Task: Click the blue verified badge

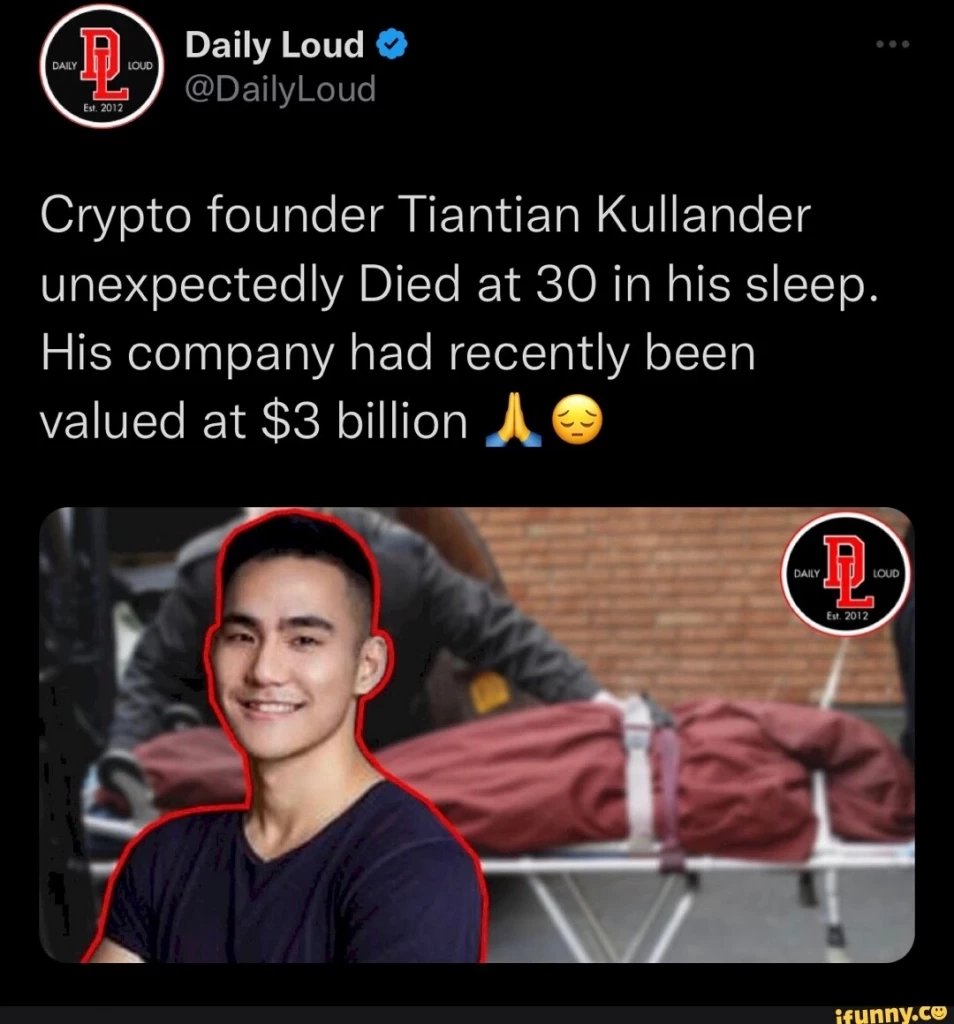Action: (x=392, y=45)
